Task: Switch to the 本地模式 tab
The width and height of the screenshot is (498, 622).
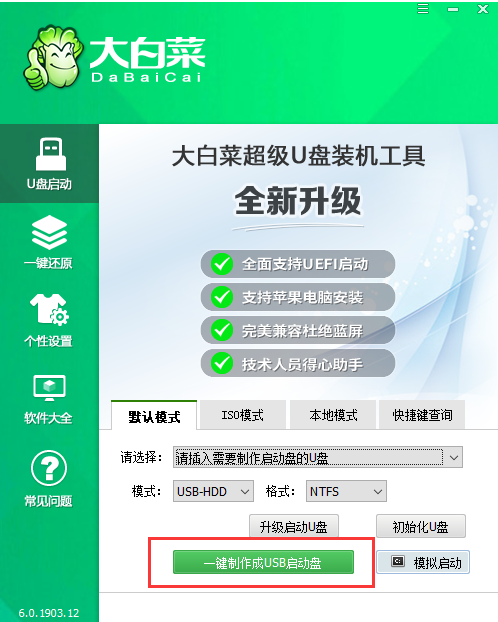Action: [333, 415]
